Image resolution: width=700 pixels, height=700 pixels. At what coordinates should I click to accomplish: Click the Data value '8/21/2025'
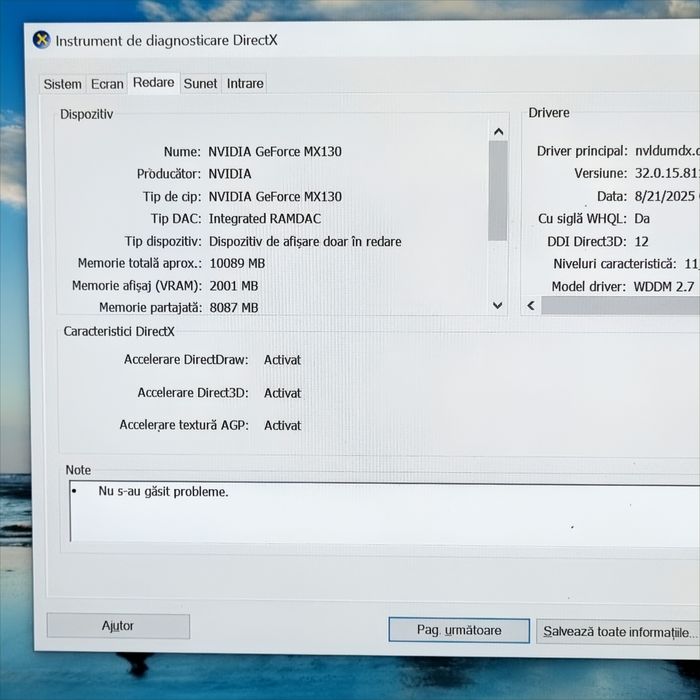665,196
